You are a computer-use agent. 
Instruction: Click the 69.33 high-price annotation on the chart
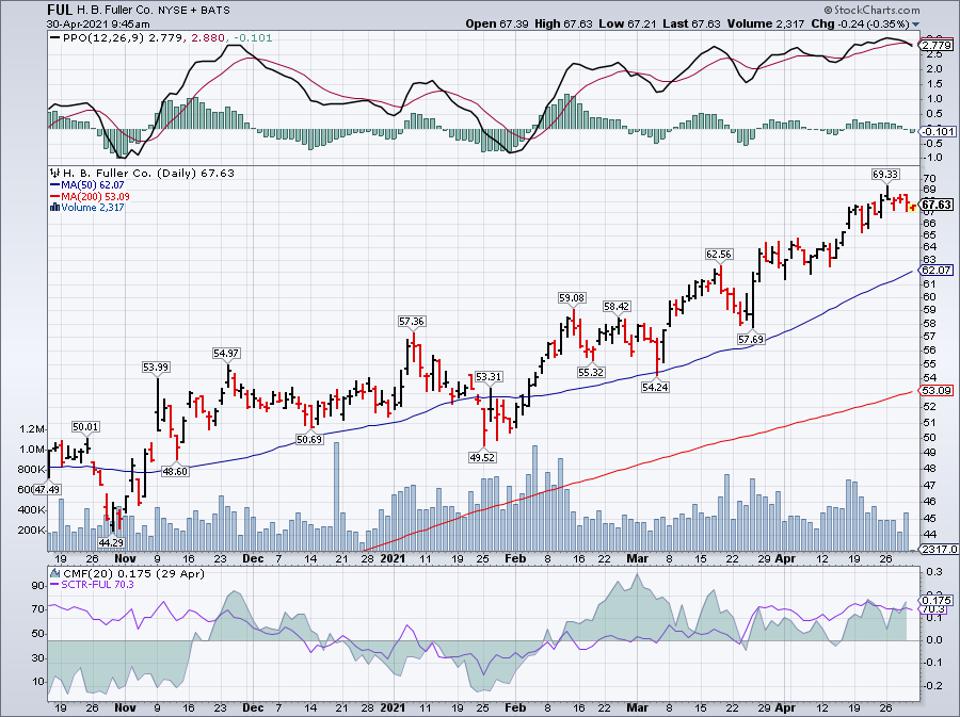point(884,173)
